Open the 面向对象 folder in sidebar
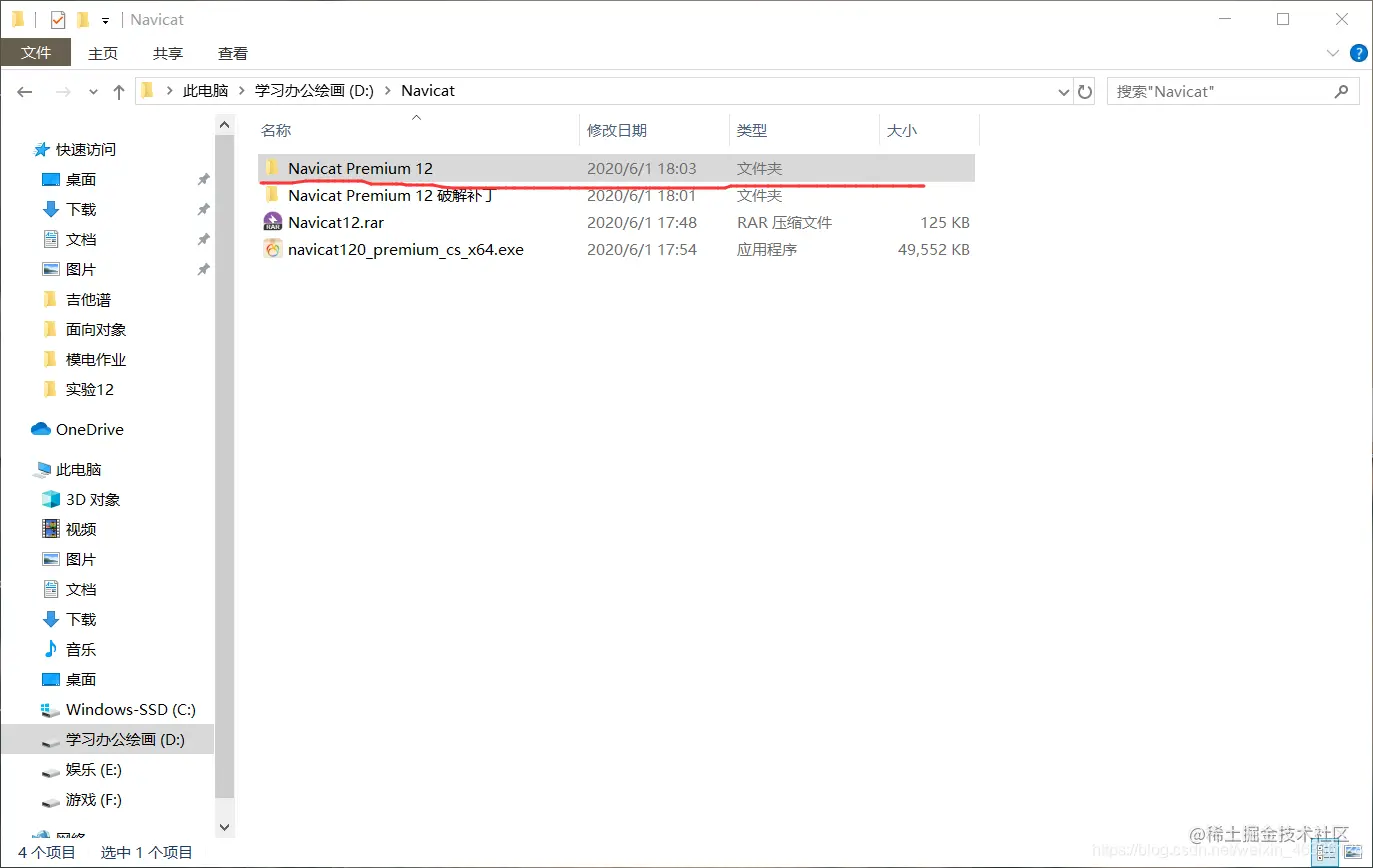 click(x=95, y=330)
